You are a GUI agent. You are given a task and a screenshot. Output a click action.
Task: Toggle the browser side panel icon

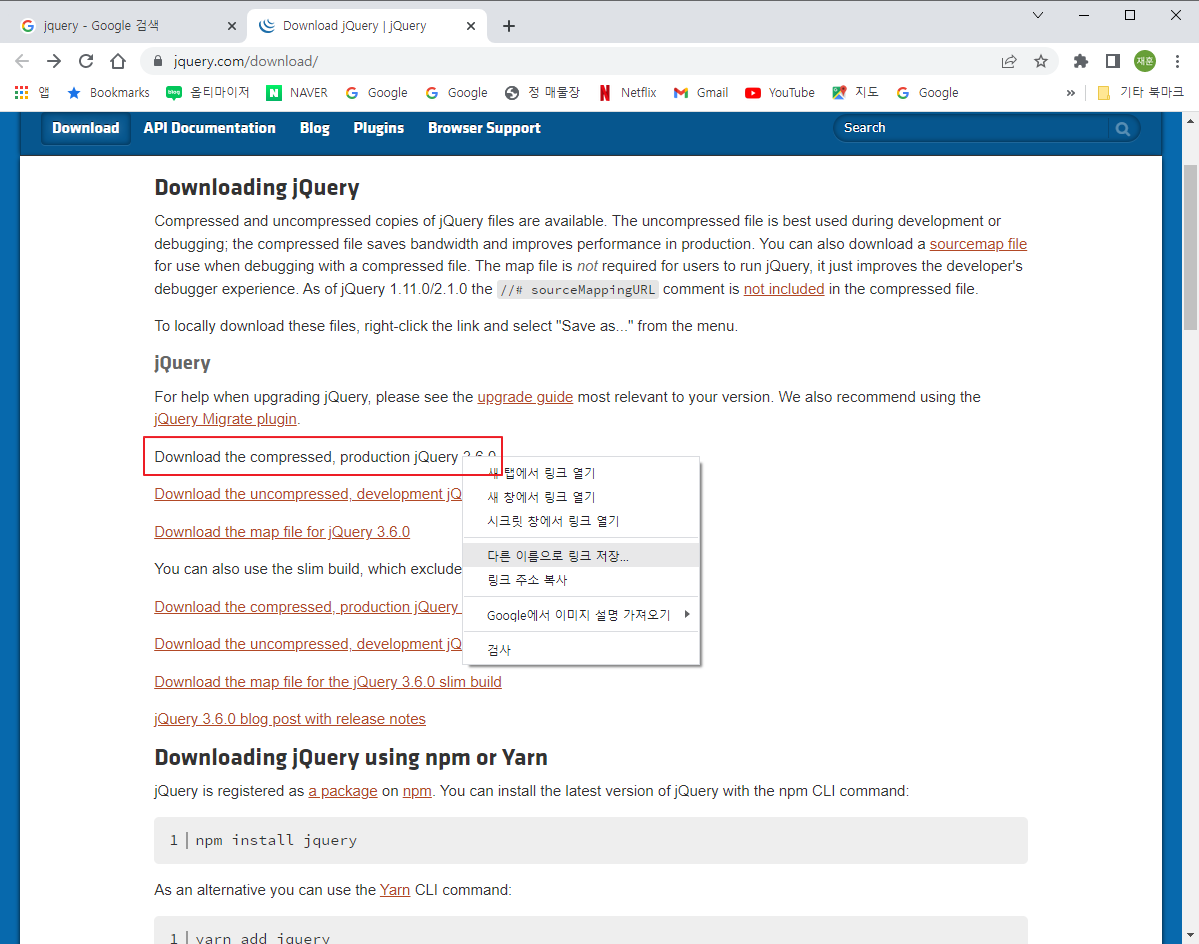[x=1113, y=61]
